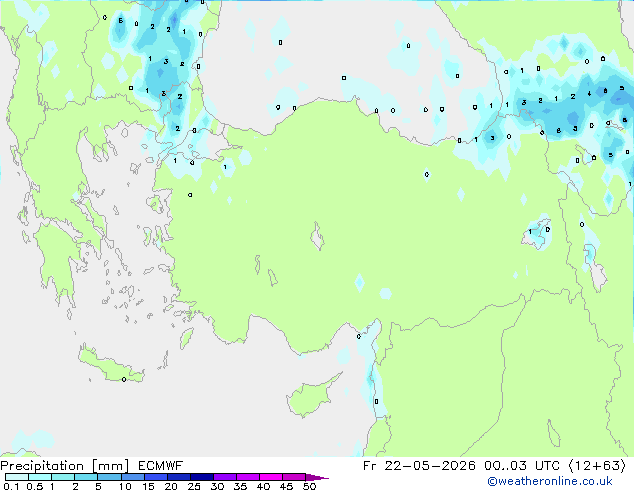
Task: Click the 35–40 mm legend color box
Action: pyautogui.click(x=247, y=477)
